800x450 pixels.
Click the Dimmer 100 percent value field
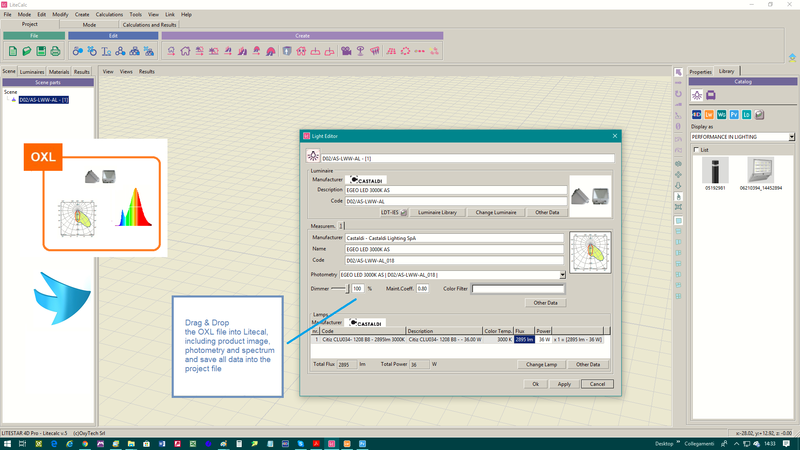coord(358,289)
